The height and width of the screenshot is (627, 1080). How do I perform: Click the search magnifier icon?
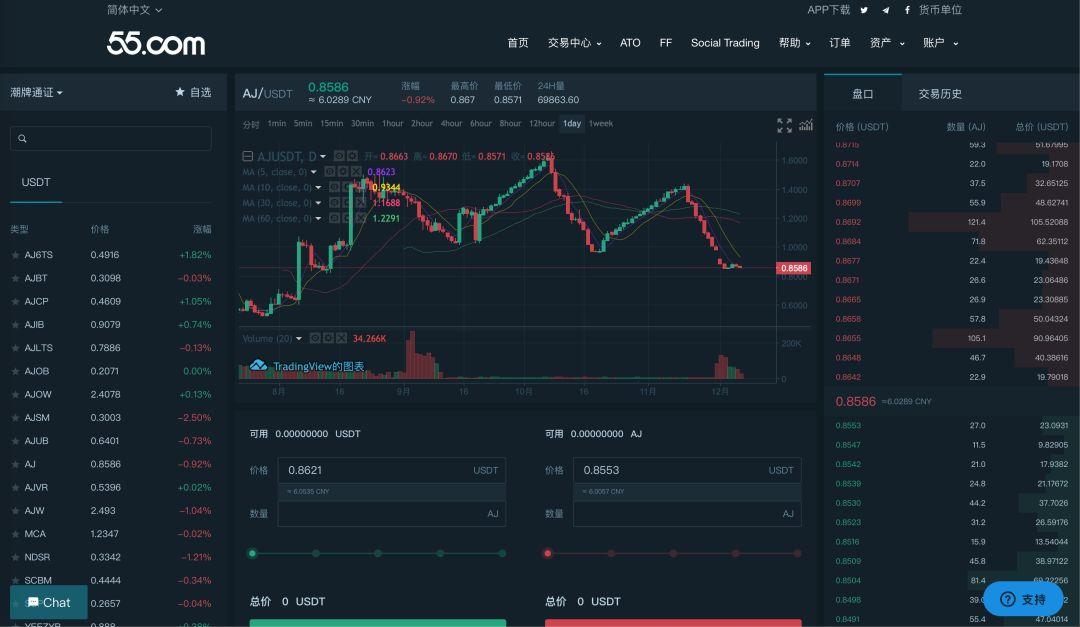(x=23, y=139)
